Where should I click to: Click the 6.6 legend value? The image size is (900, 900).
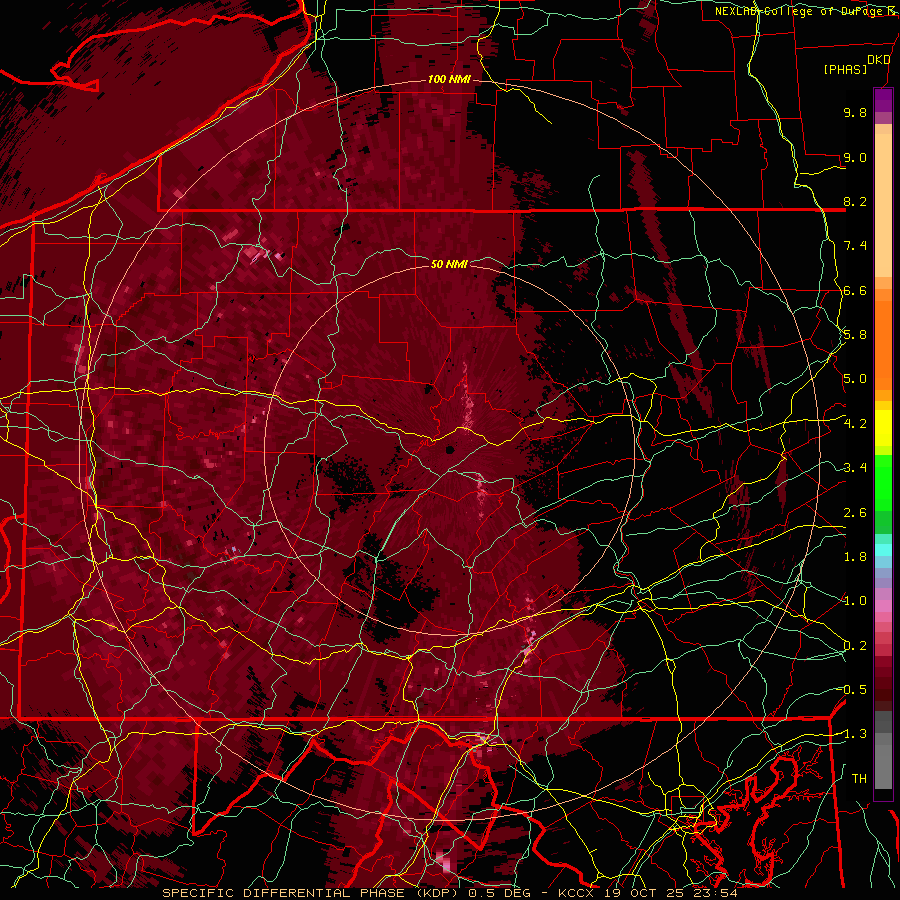point(855,290)
